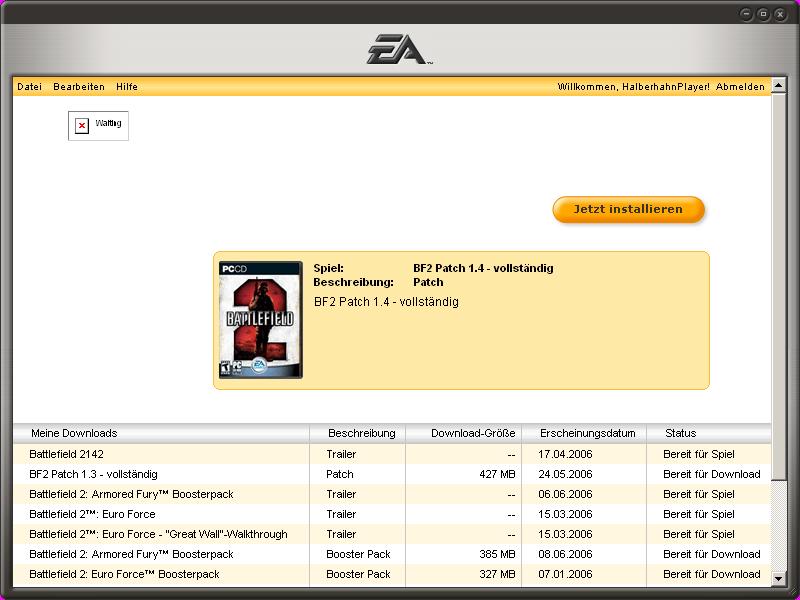The width and height of the screenshot is (800, 600).
Task: Click the Abmelden link
Action: point(740,87)
